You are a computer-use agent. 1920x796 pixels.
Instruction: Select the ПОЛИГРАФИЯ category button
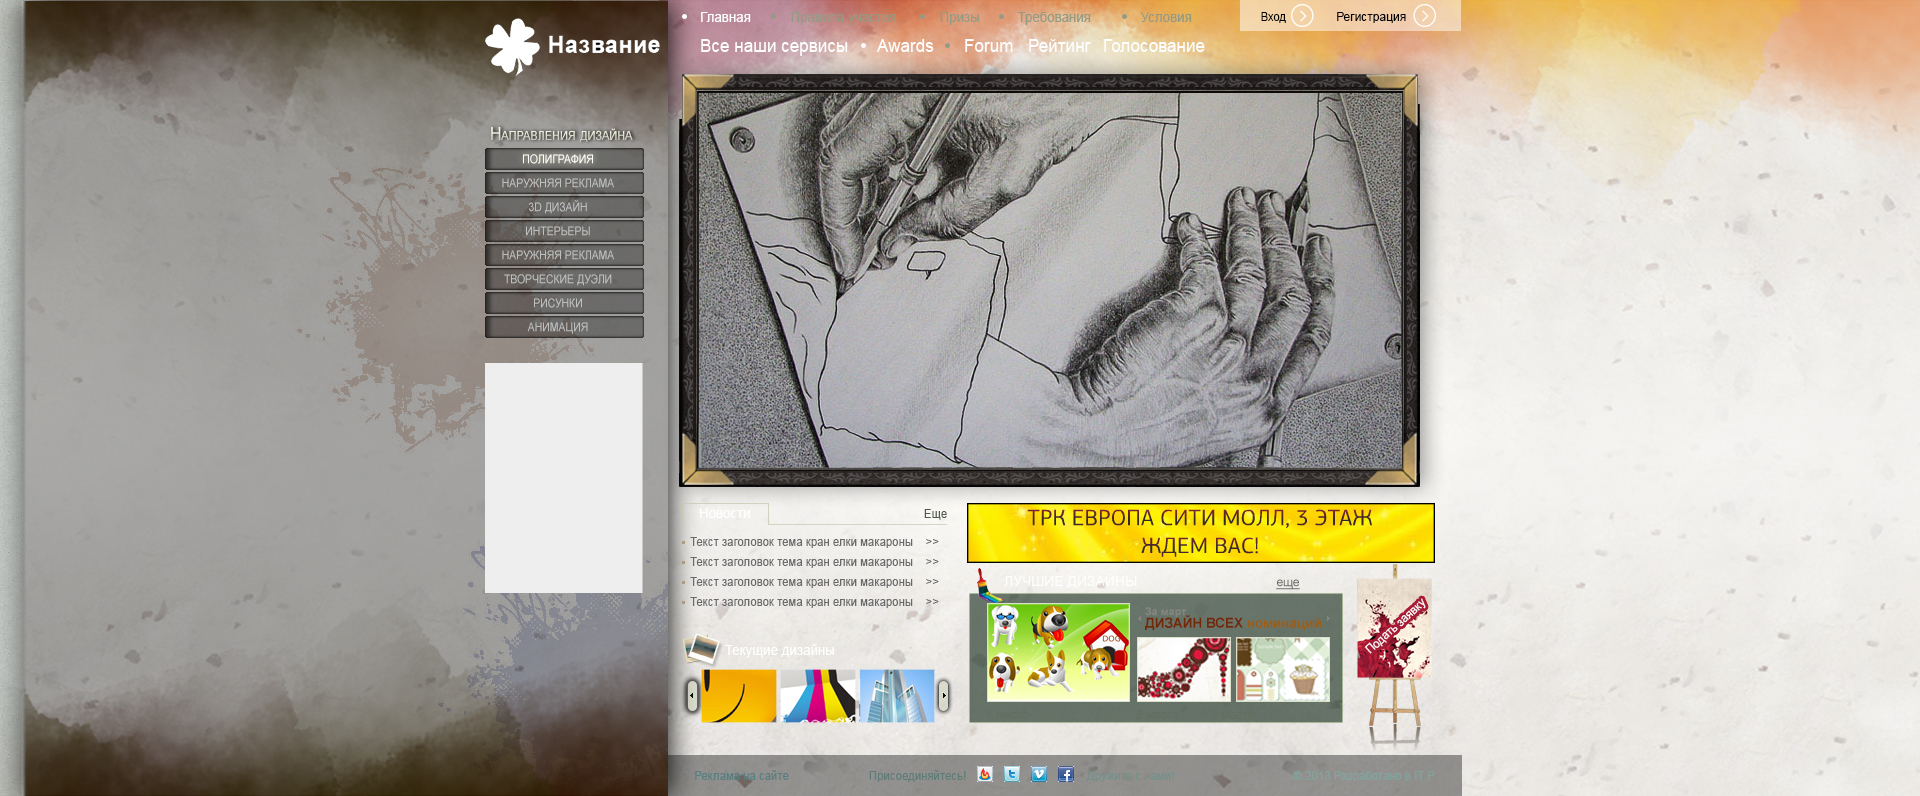tap(564, 159)
